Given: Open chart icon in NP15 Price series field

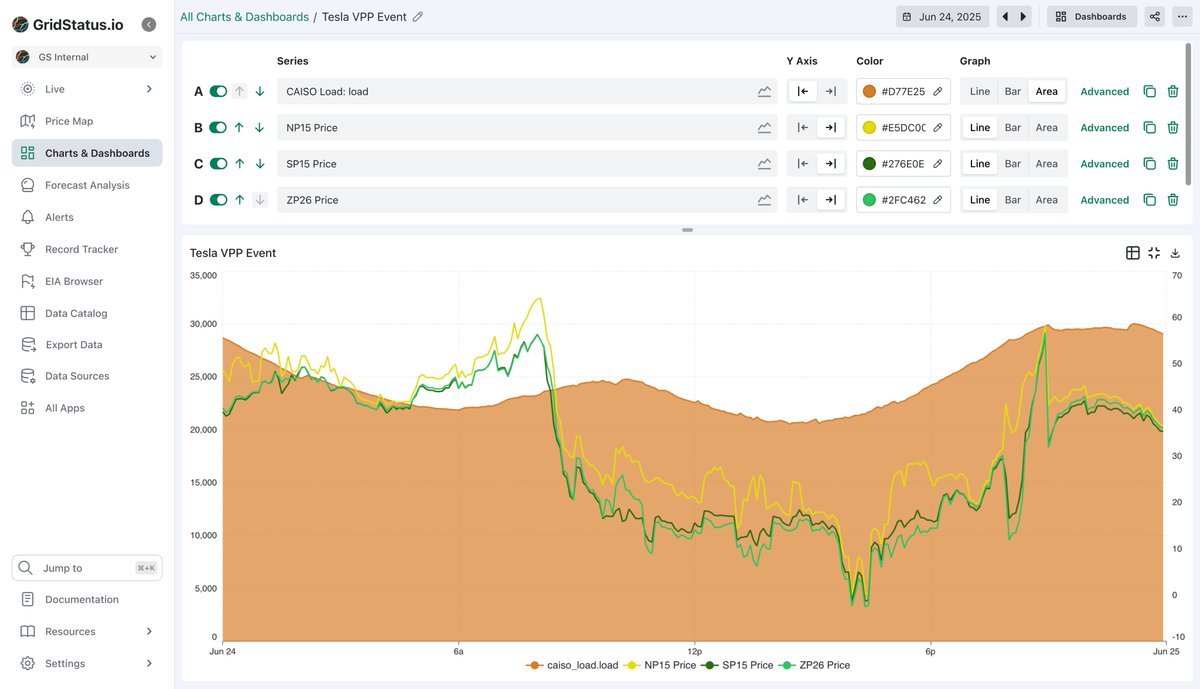Looking at the screenshot, I should click(764, 128).
